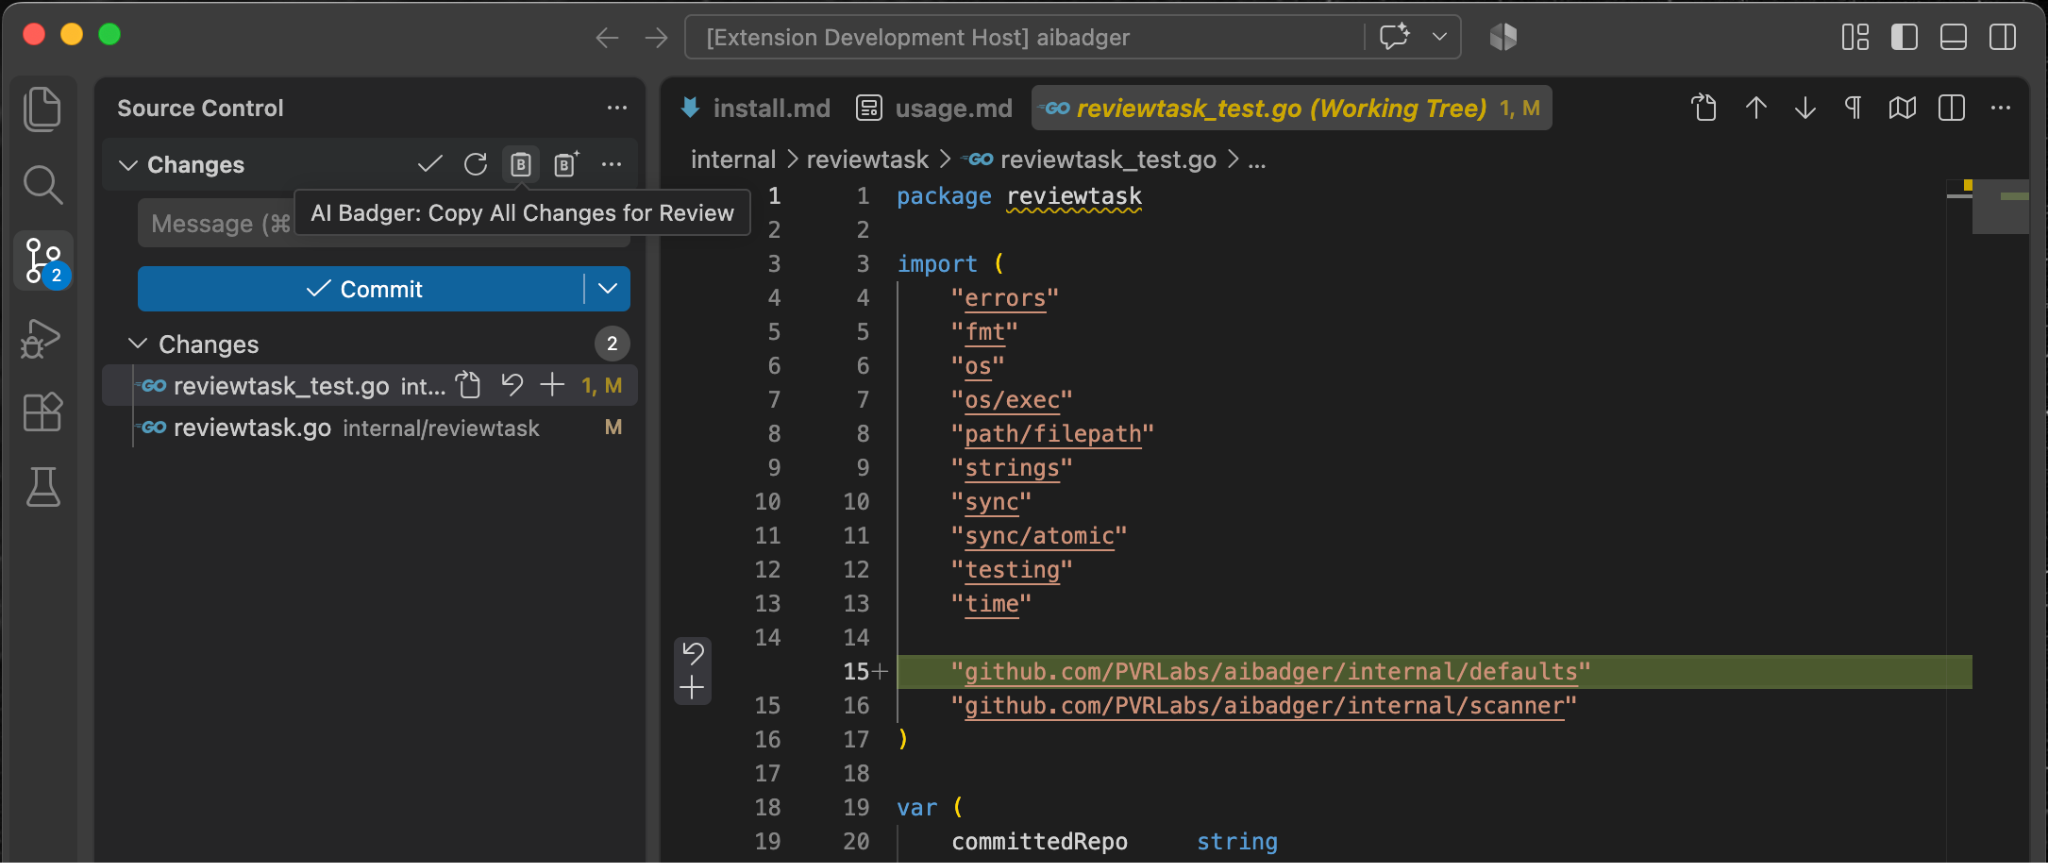Toggle primary side bar visibility
The width and height of the screenshot is (2048, 863).
tap(1904, 37)
